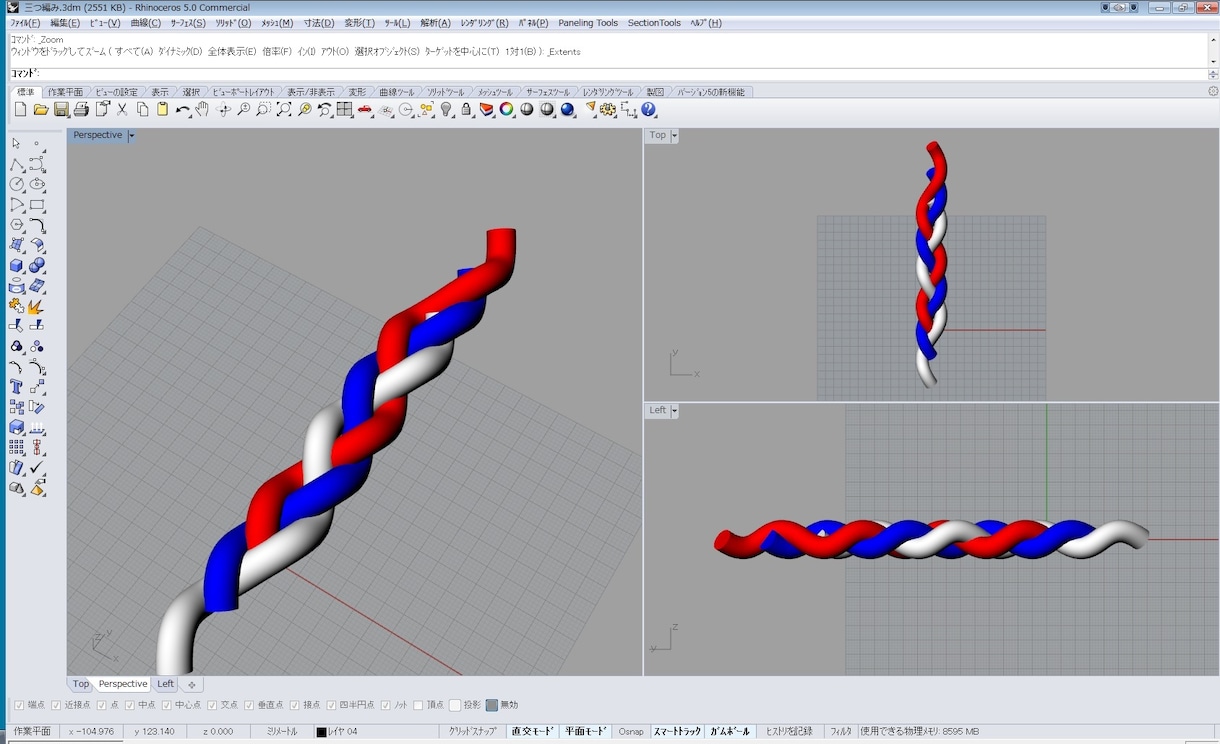
Task: Print using the printer icon
Action: pos(81,110)
